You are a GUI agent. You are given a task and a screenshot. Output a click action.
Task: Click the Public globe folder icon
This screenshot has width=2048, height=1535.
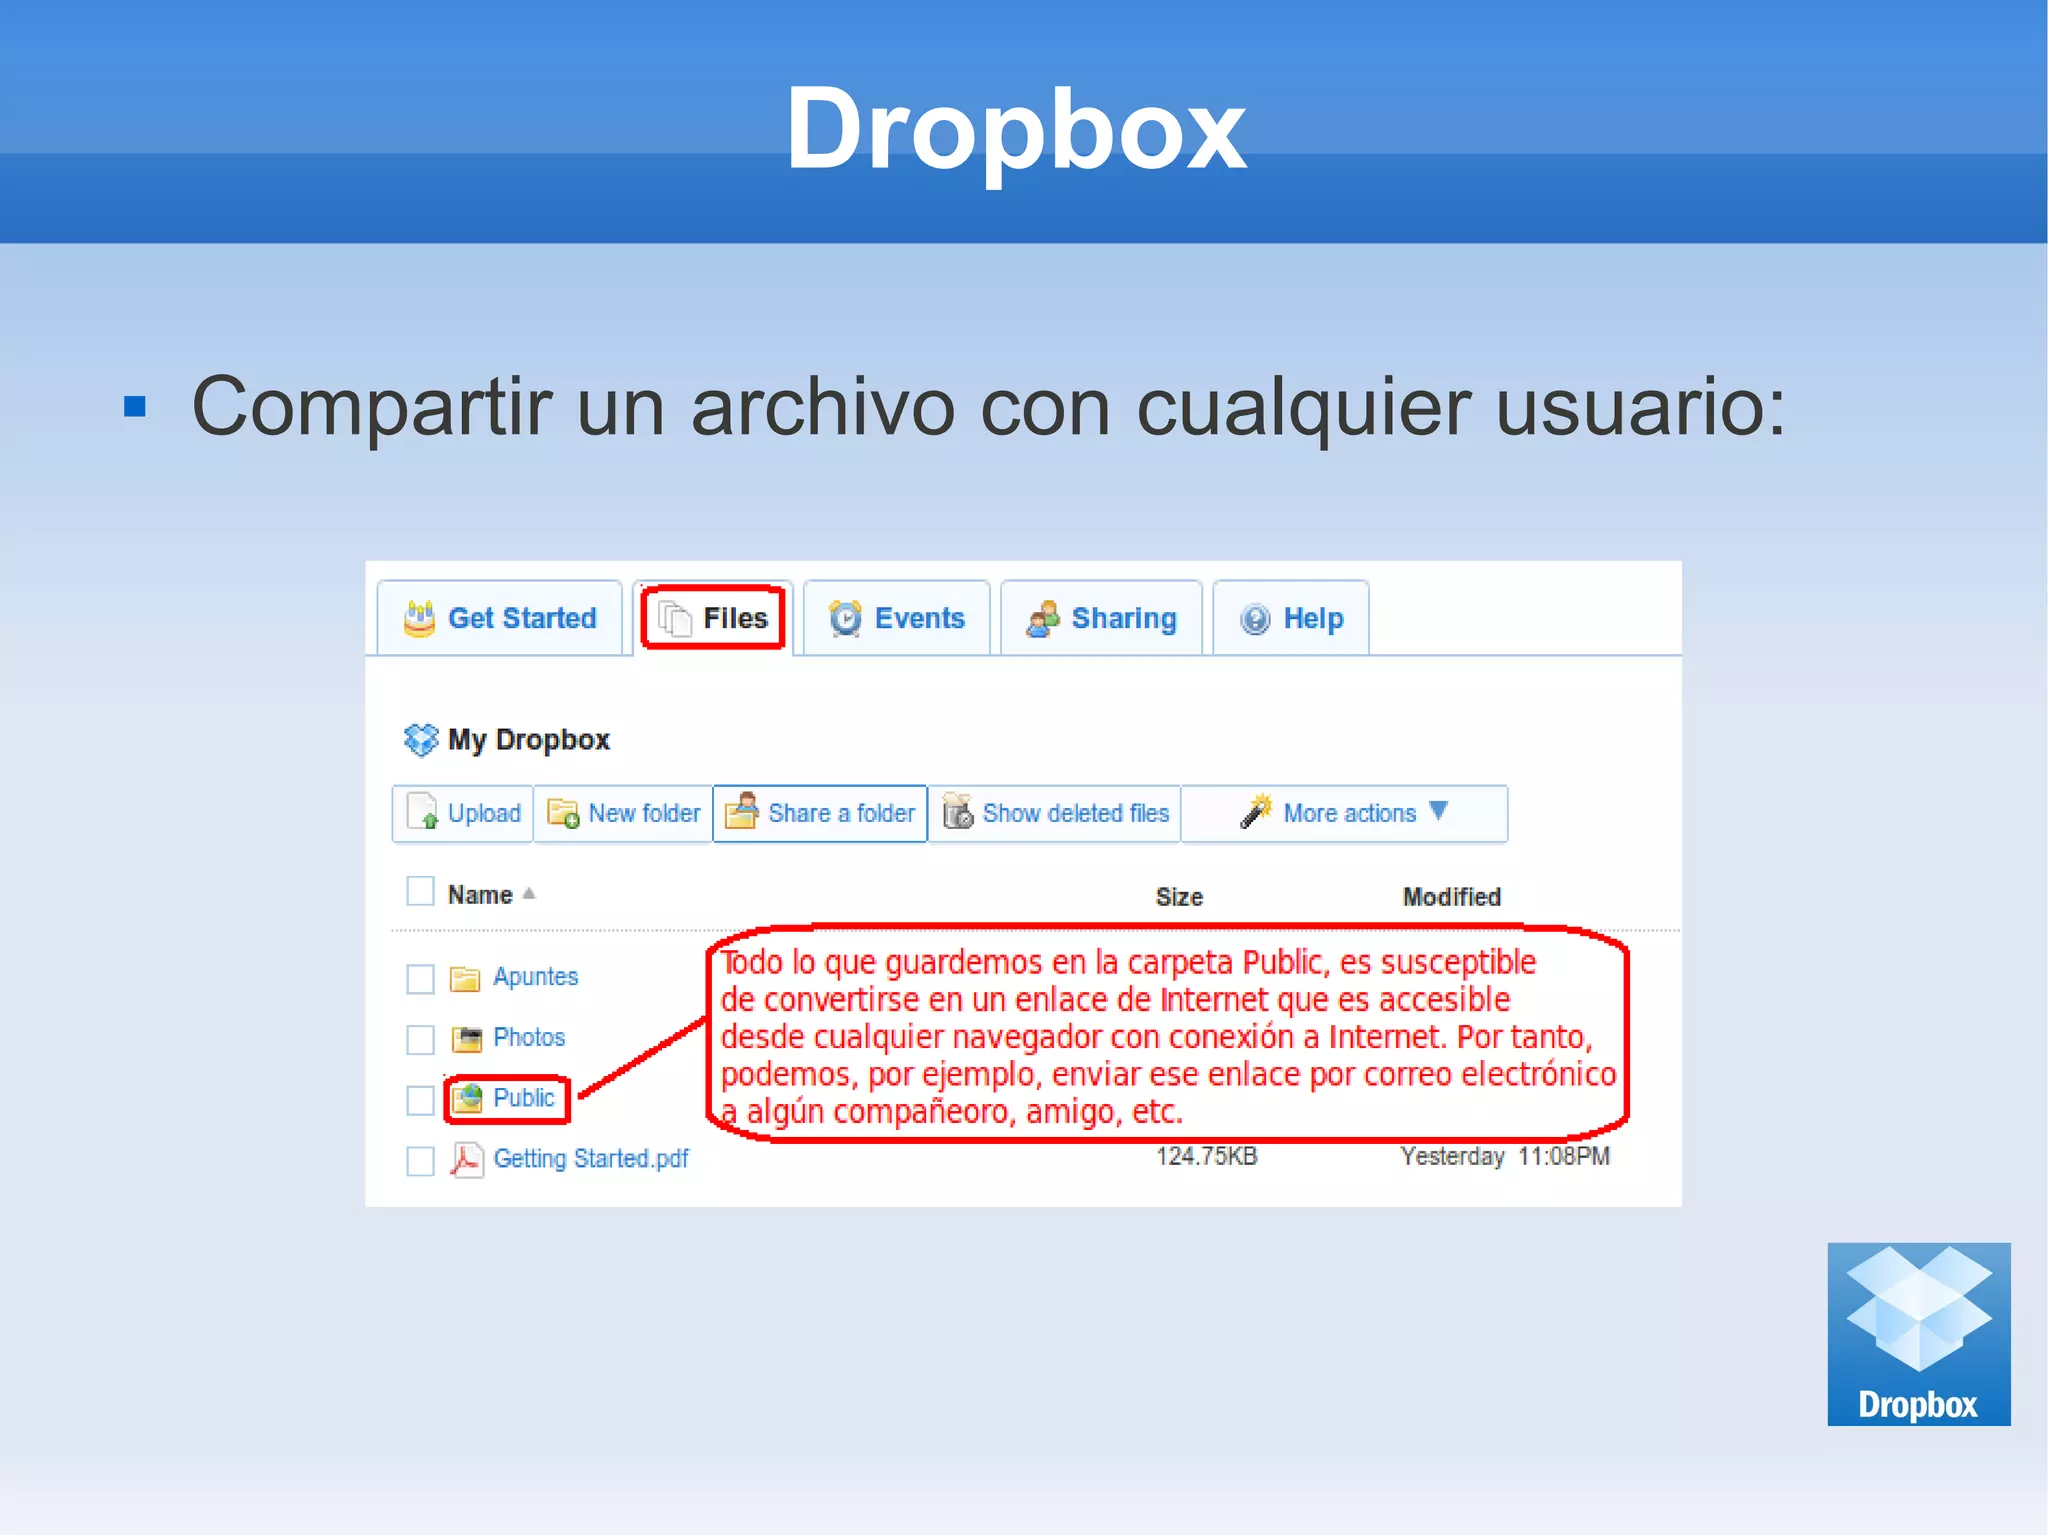[x=466, y=1099]
